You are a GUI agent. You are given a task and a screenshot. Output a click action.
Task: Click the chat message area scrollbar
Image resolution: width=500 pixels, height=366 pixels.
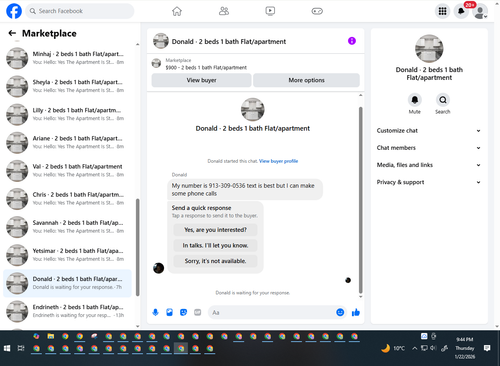click(x=360, y=200)
